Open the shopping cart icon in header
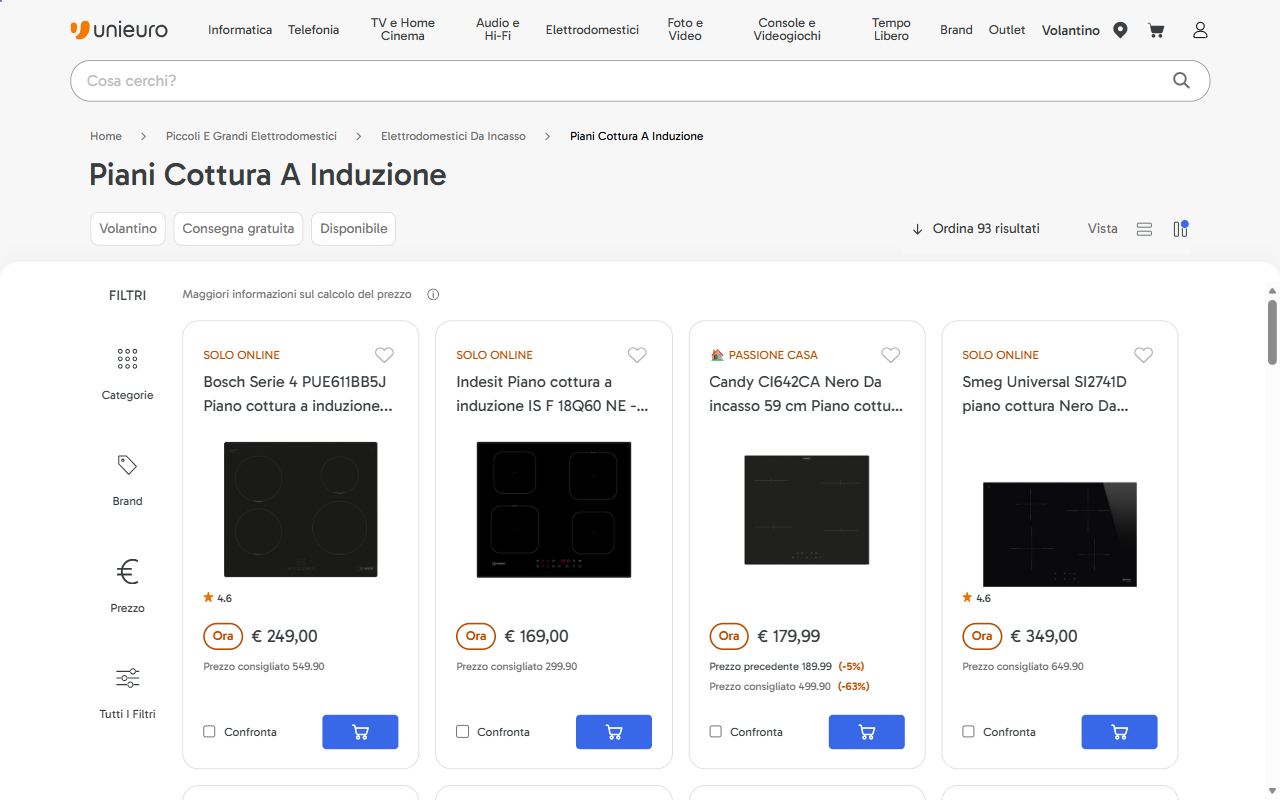1280x800 pixels. tap(1156, 30)
